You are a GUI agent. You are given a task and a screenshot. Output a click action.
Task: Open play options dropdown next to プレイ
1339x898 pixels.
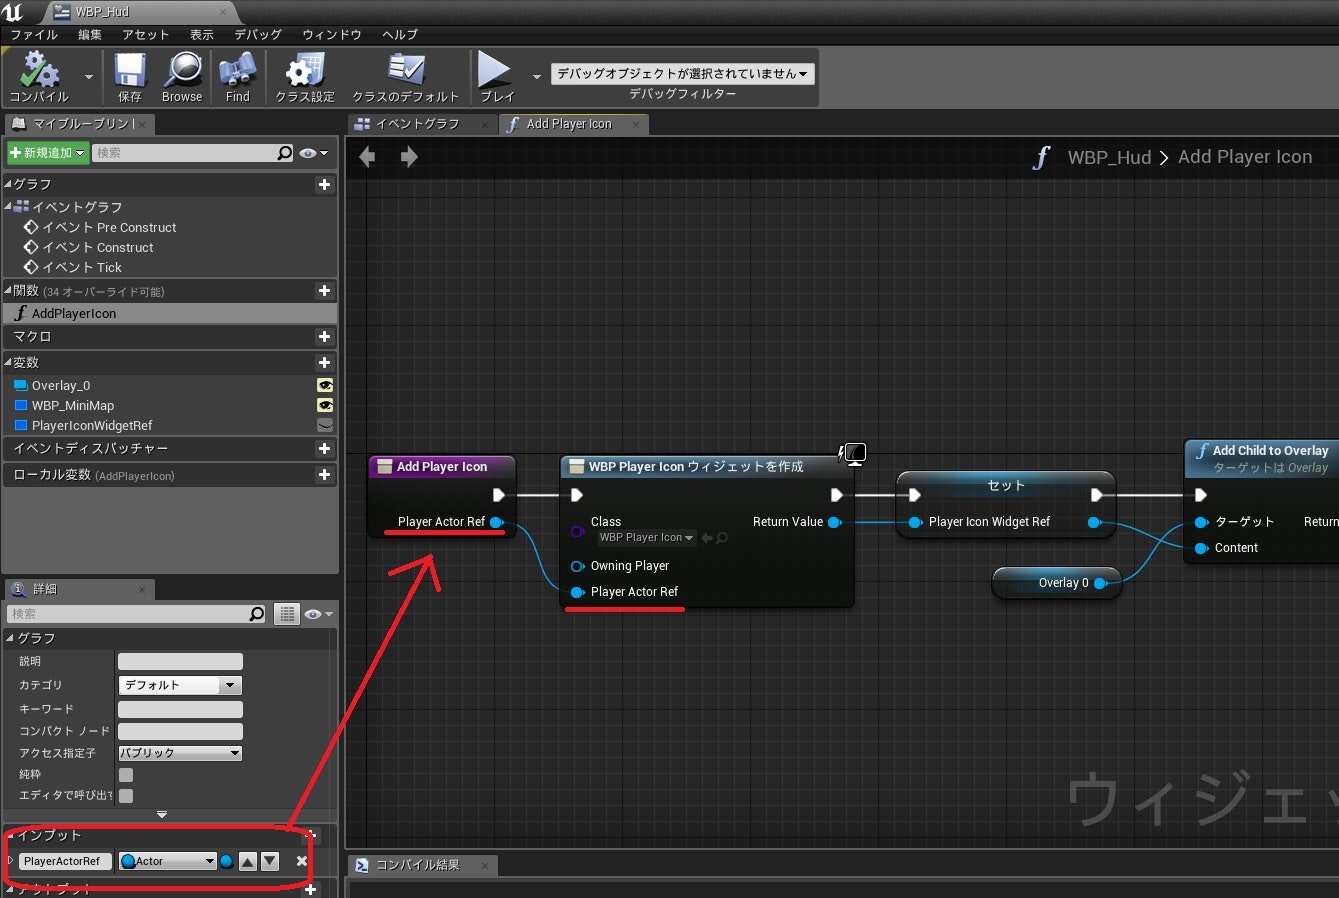click(536, 77)
